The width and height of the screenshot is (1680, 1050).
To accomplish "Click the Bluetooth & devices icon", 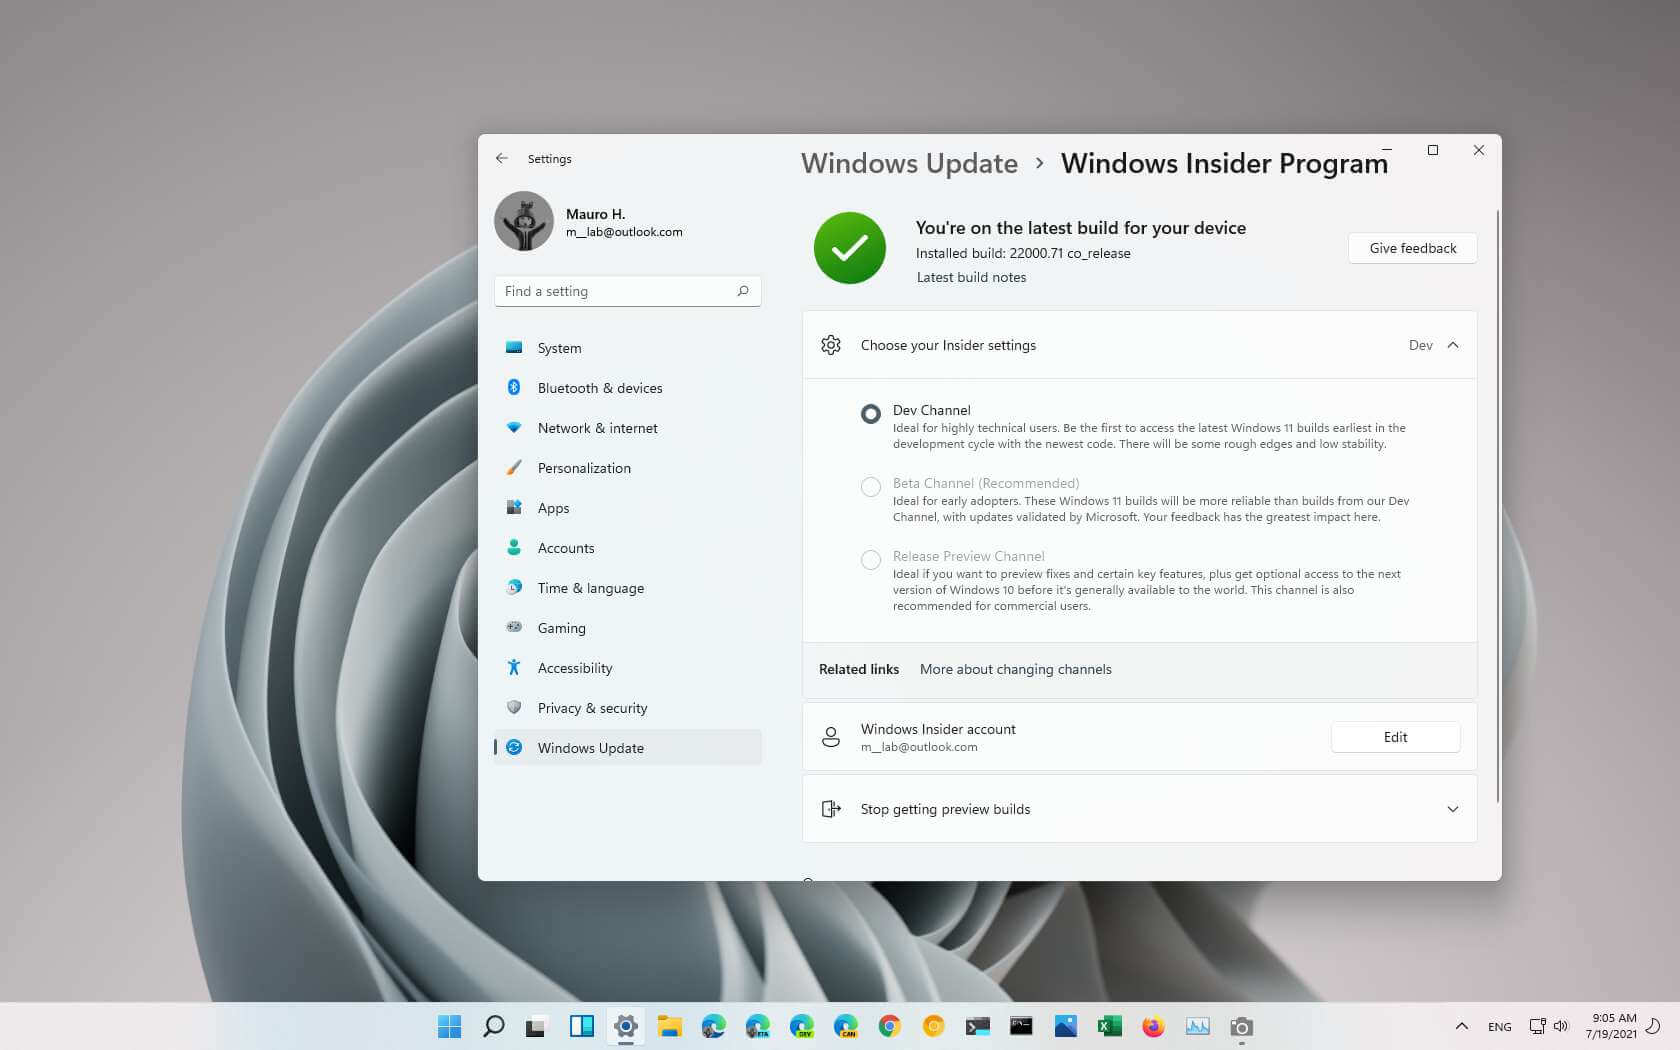I will click(x=514, y=387).
